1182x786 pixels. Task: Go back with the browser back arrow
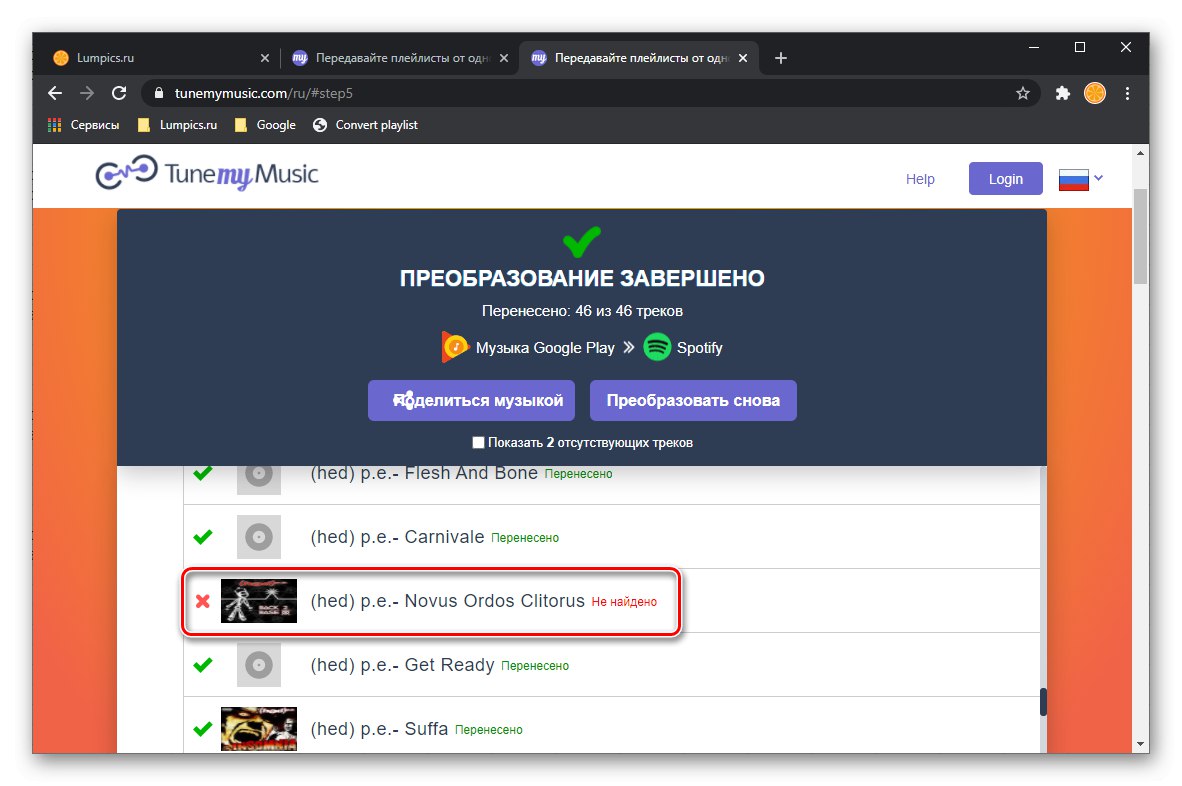54,93
